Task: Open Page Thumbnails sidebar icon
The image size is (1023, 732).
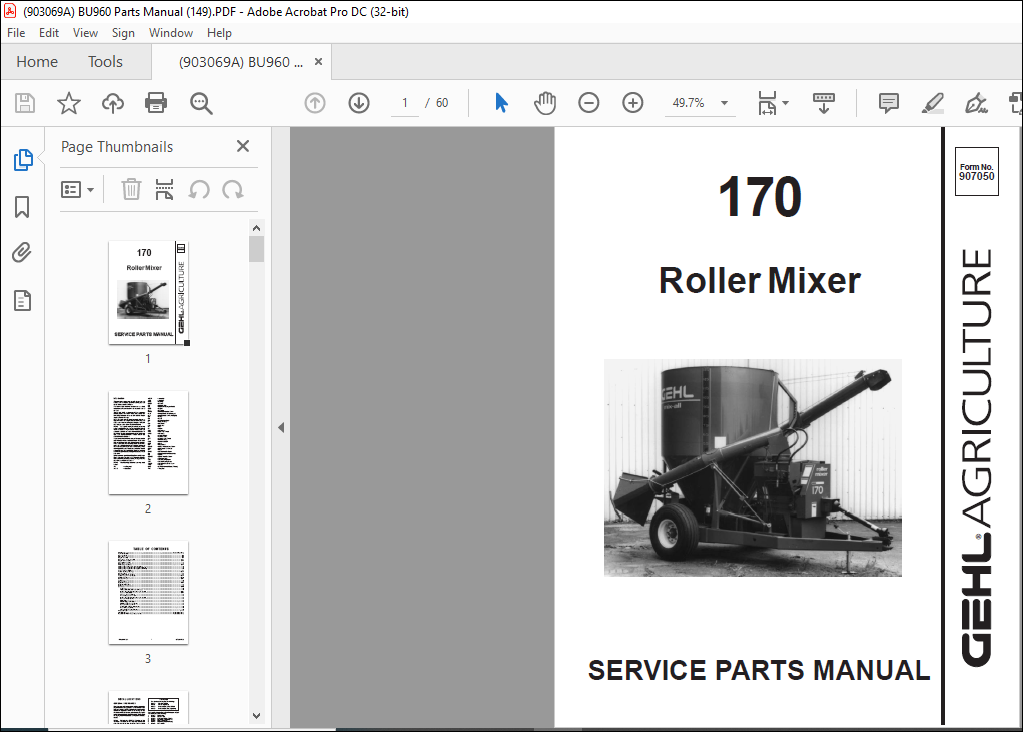Action: (x=23, y=160)
